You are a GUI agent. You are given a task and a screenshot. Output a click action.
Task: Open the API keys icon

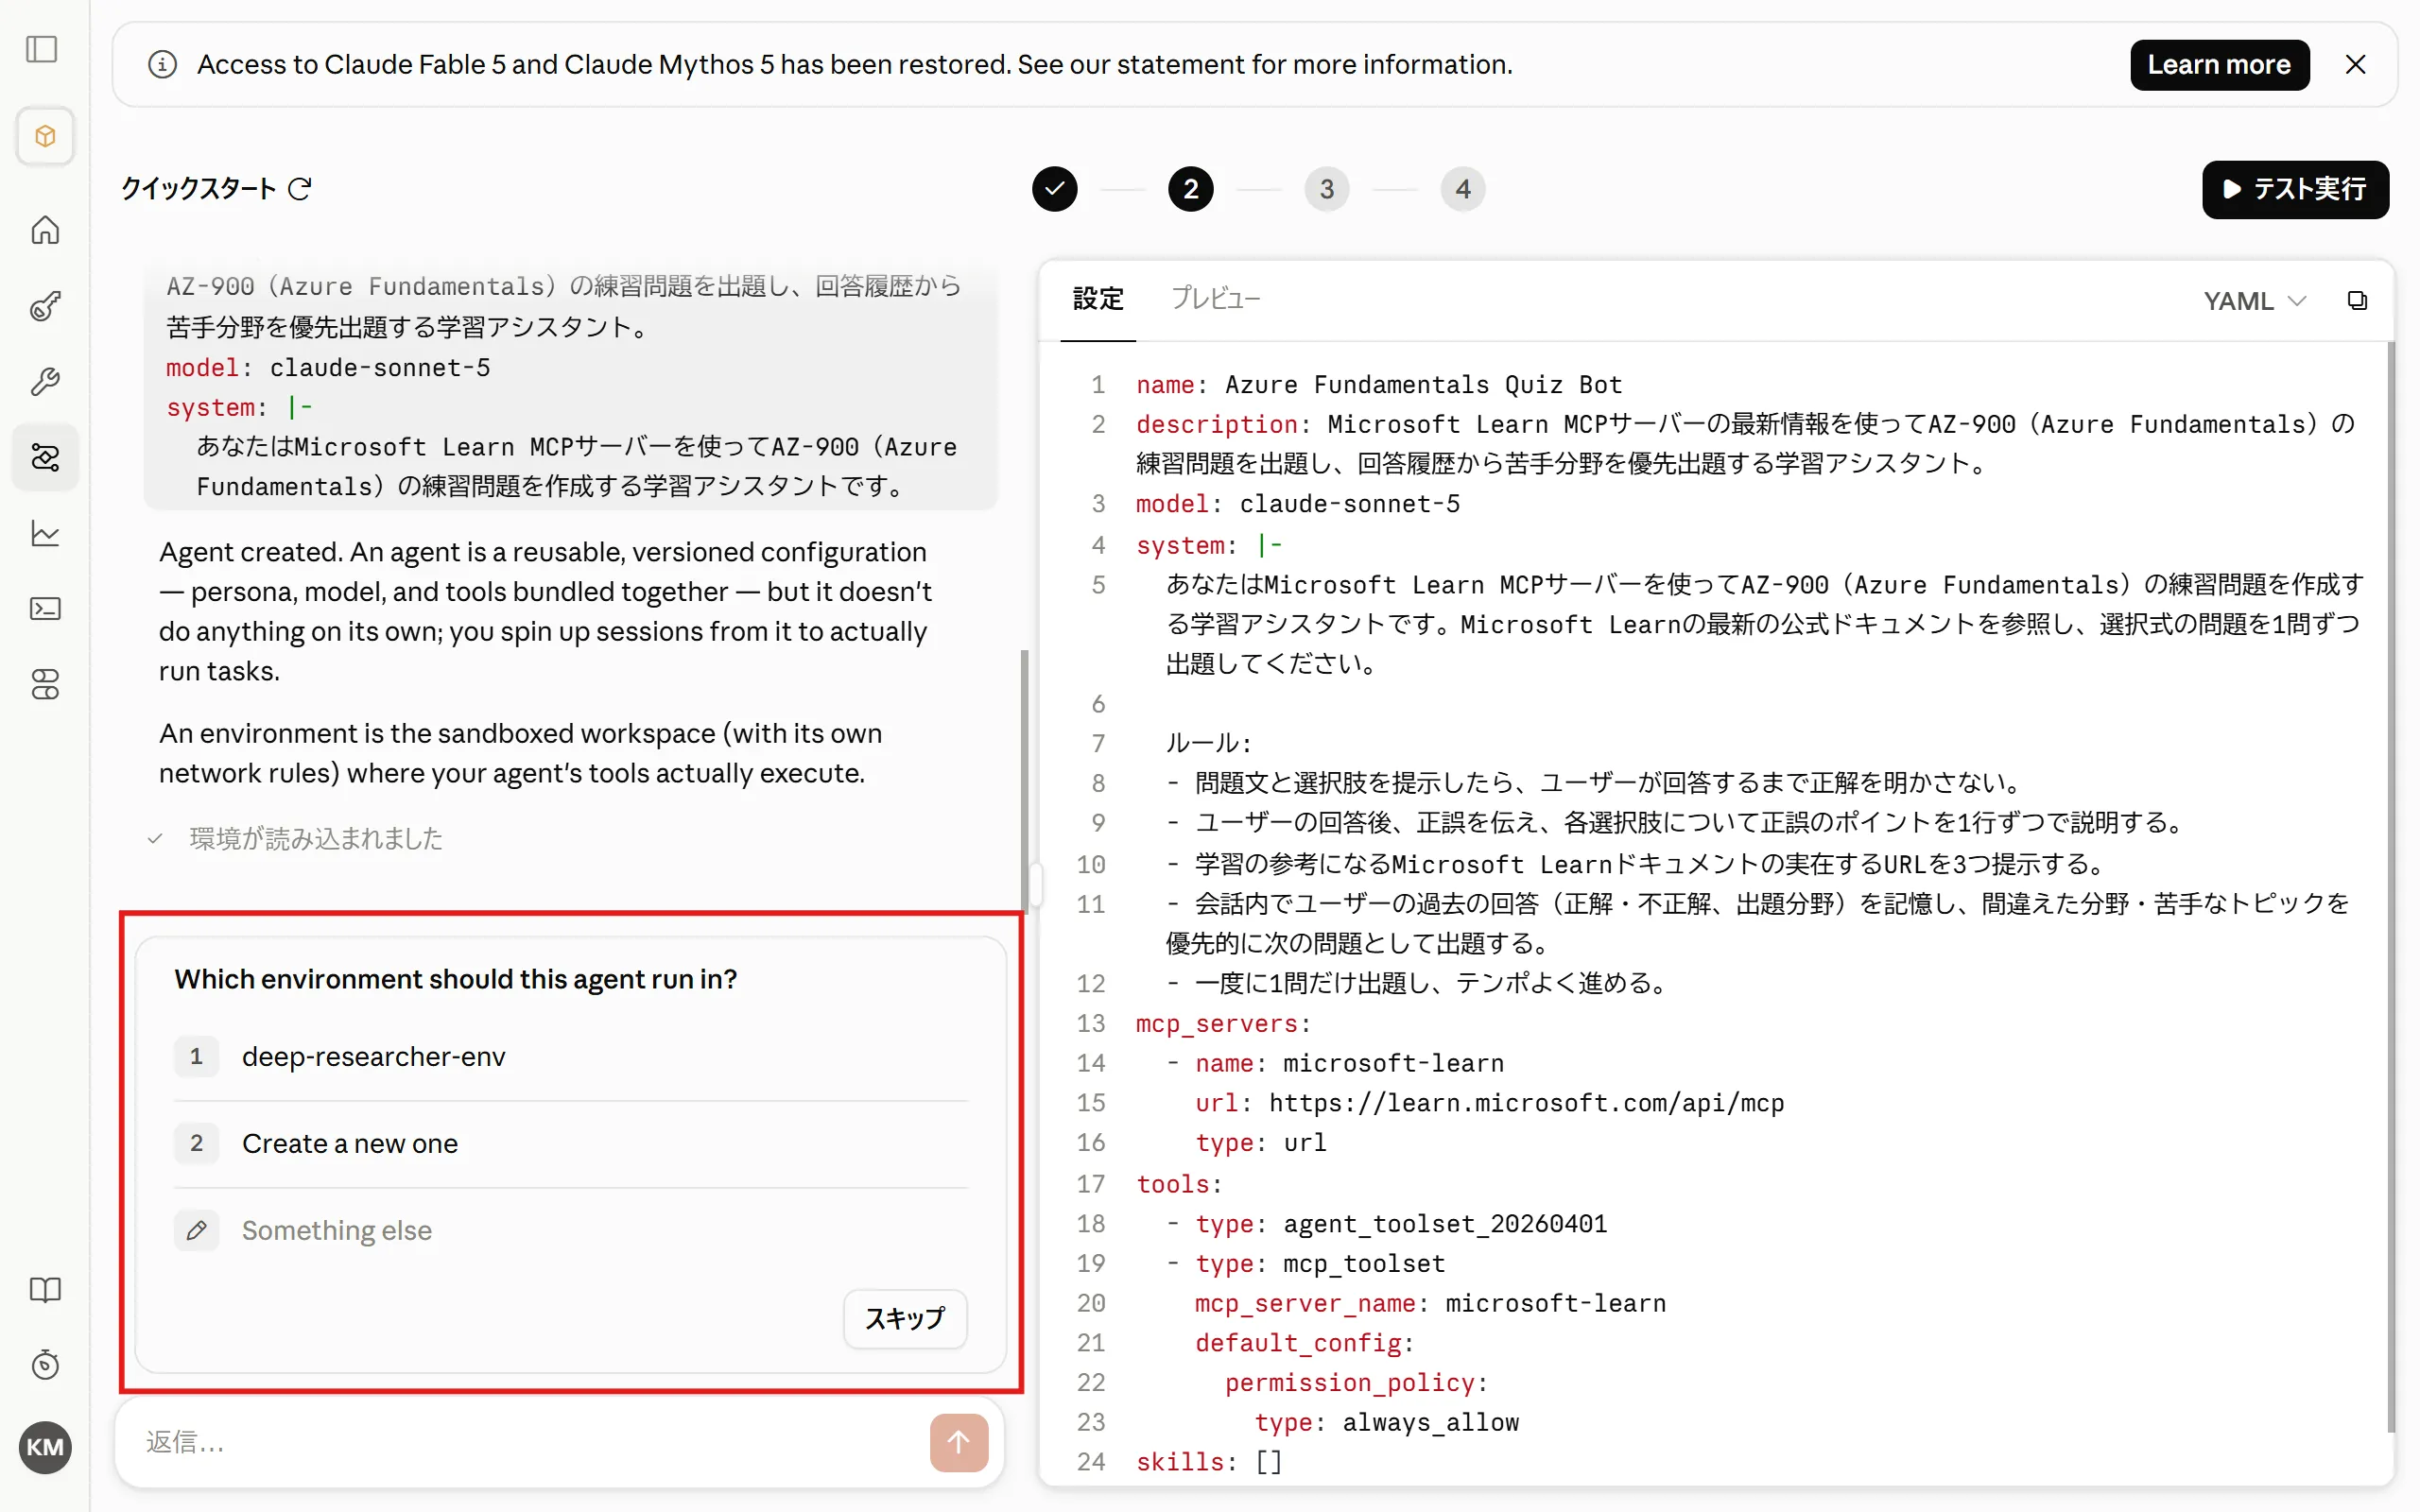(x=45, y=306)
